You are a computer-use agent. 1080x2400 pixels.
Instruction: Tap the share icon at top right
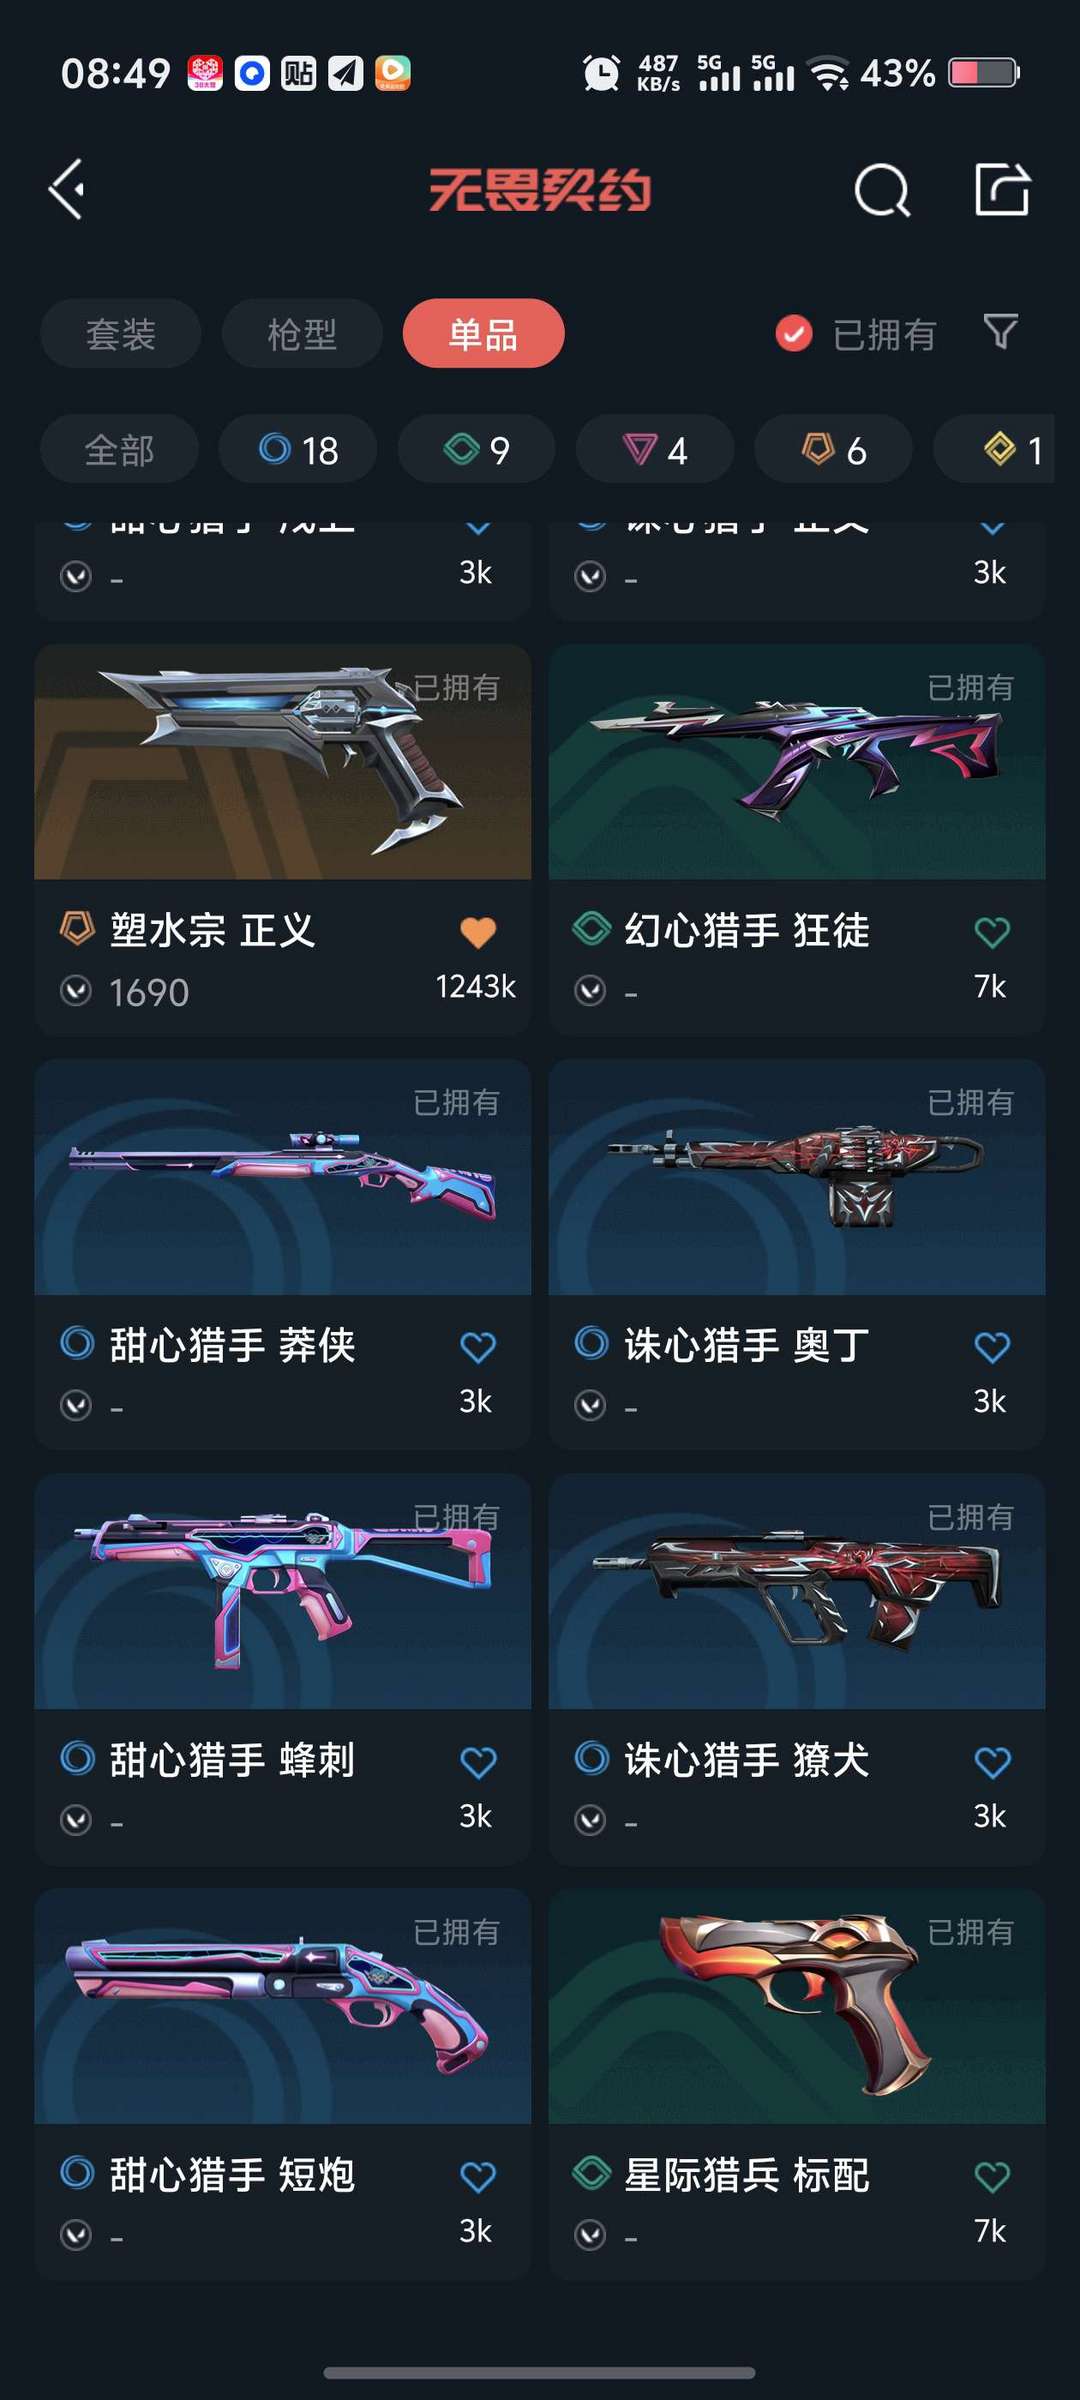point(1002,189)
